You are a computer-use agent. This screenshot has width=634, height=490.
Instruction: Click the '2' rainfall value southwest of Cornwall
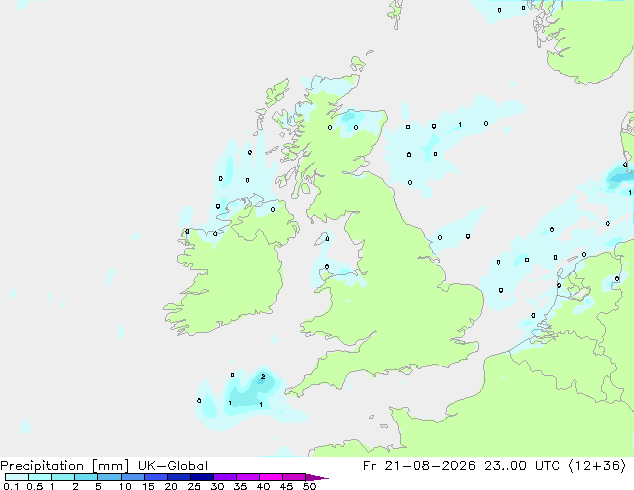click(x=263, y=376)
